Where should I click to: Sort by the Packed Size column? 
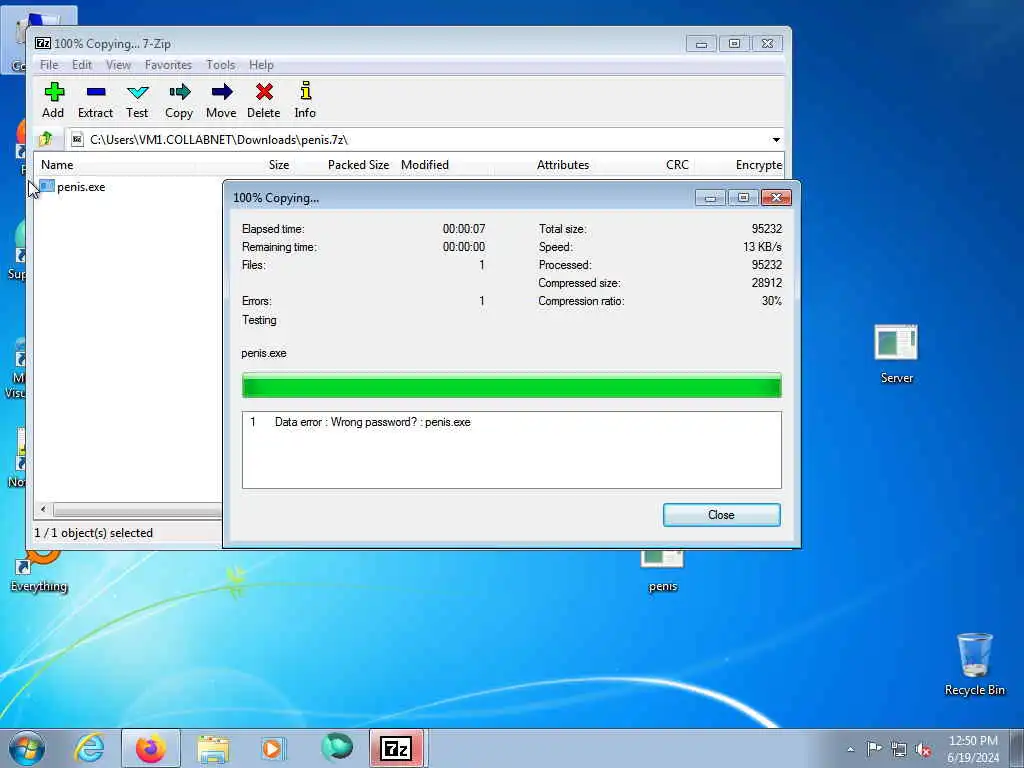click(358, 165)
